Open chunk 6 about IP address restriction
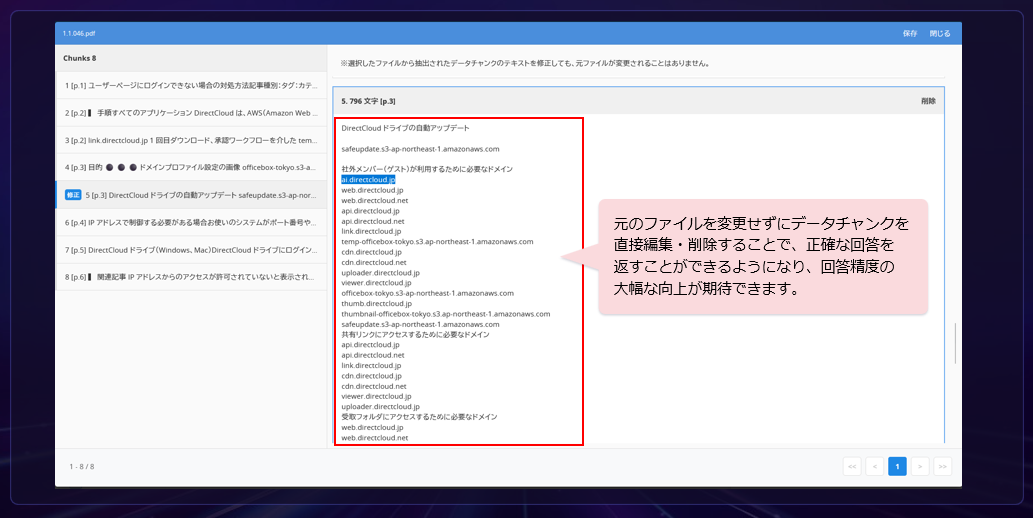Image resolution: width=1033 pixels, height=518 pixels. click(x=190, y=222)
